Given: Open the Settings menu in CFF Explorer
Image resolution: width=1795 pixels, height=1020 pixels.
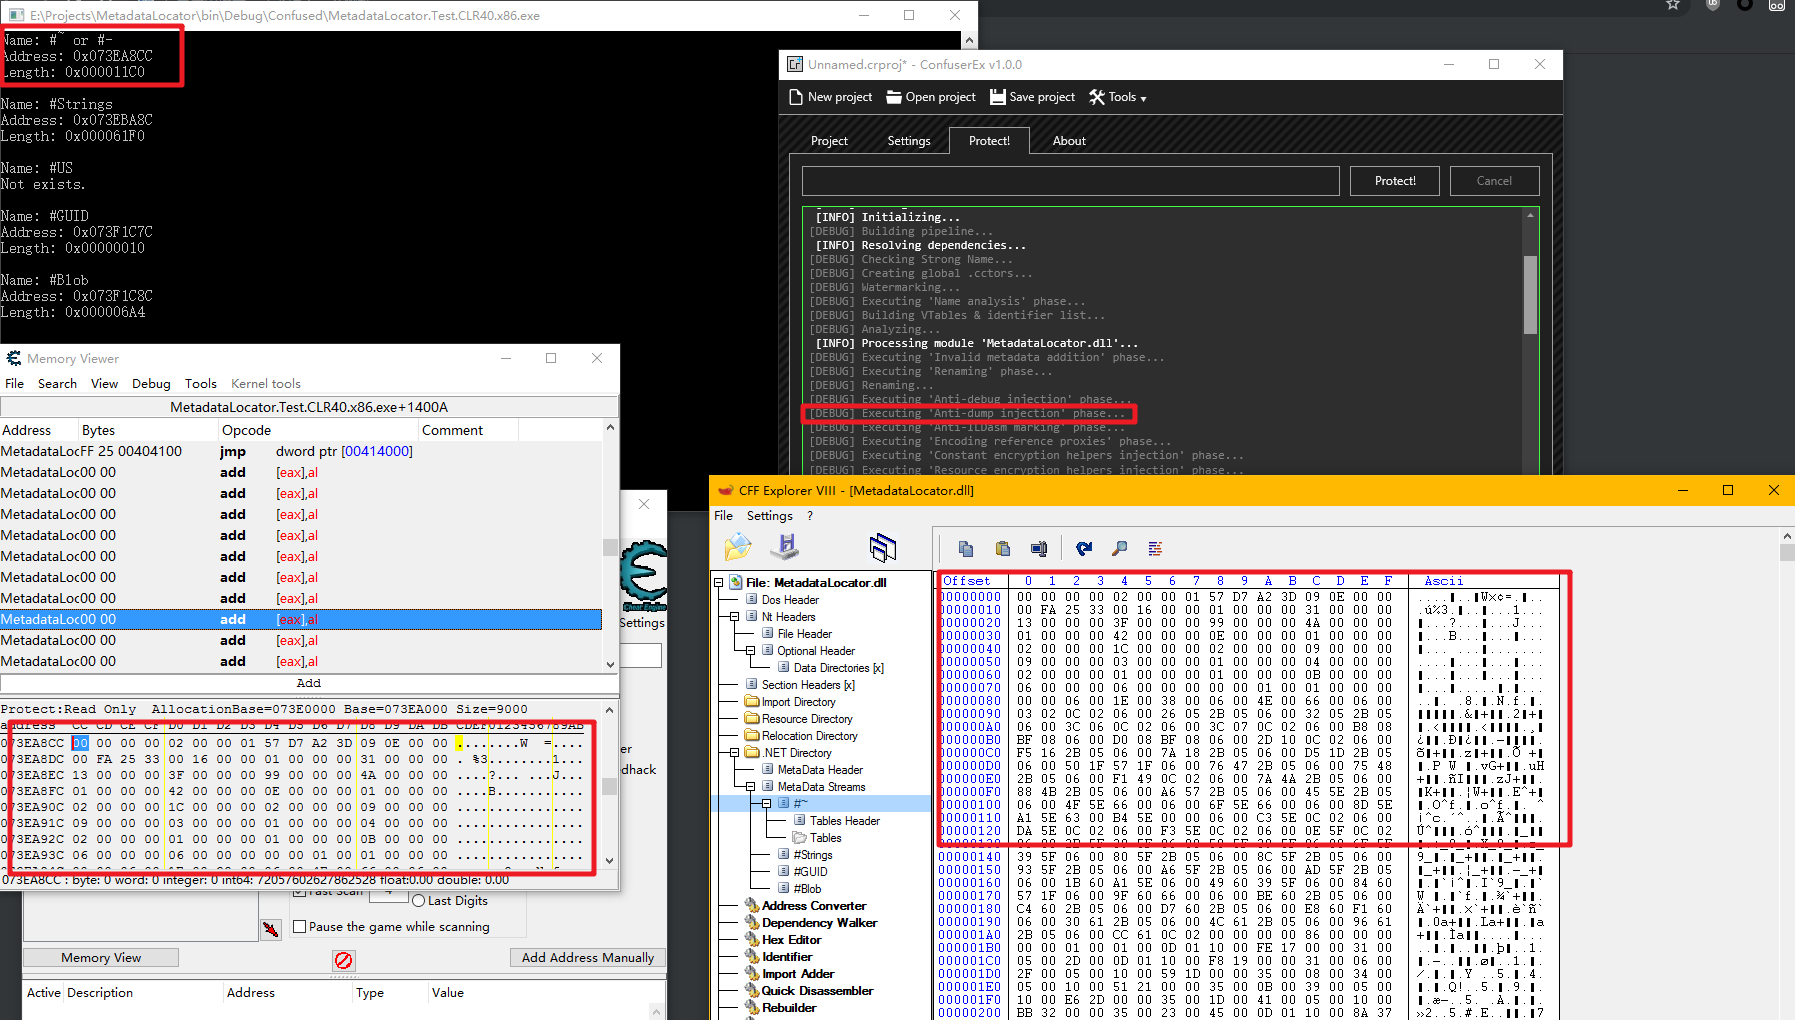Looking at the screenshot, I should (x=769, y=516).
